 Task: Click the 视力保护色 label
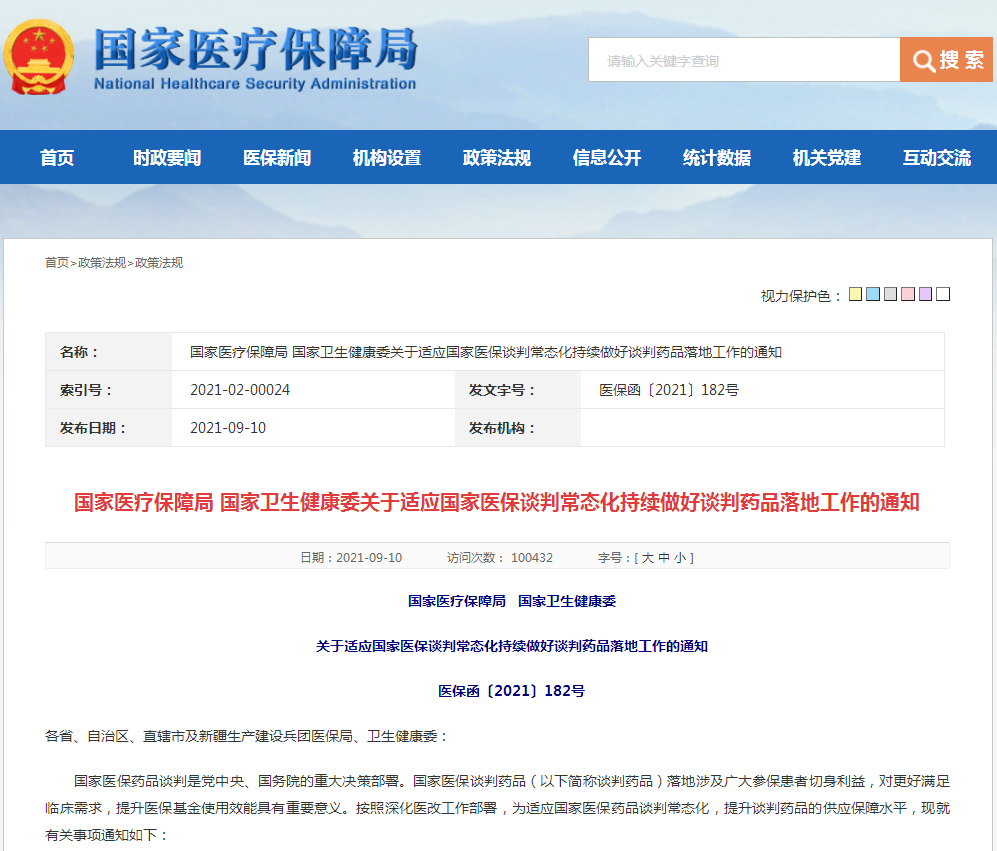(x=801, y=296)
